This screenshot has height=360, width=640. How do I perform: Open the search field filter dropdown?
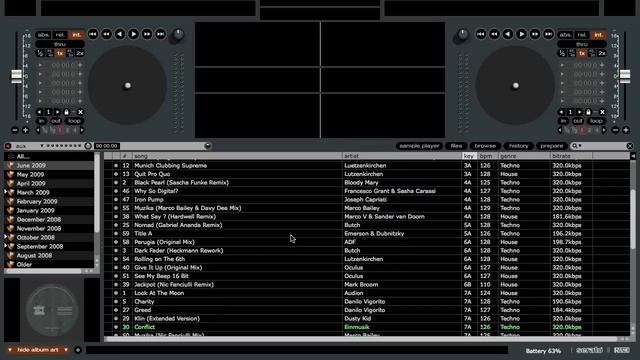pos(577,146)
